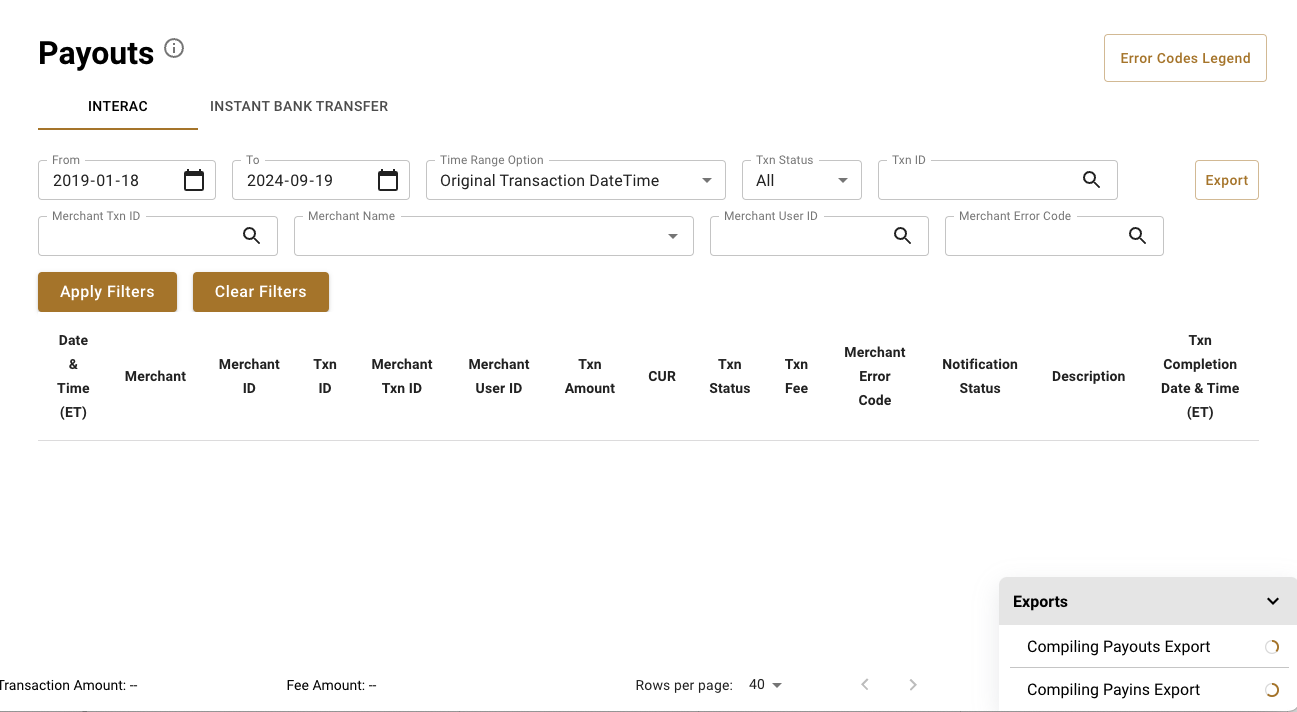The width and height of the screenshot is (1297, 712).
Task: Click the search icon in Txn ID field
Action: [1090, 179]
